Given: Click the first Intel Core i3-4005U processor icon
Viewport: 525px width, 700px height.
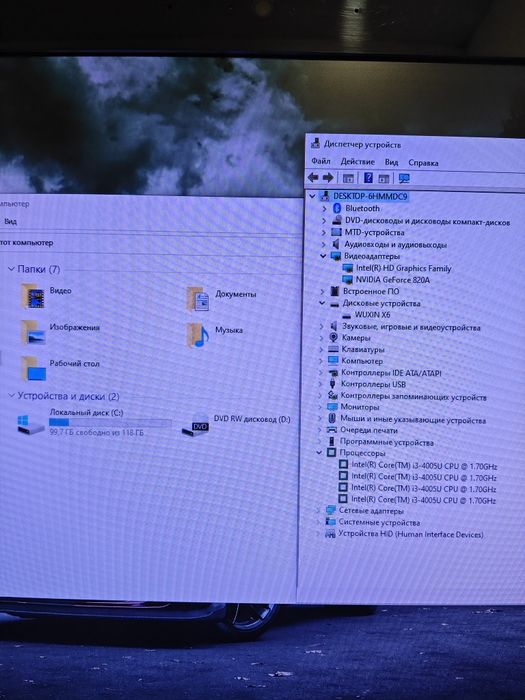Looking at the screenshot, I should coord(343,465).
